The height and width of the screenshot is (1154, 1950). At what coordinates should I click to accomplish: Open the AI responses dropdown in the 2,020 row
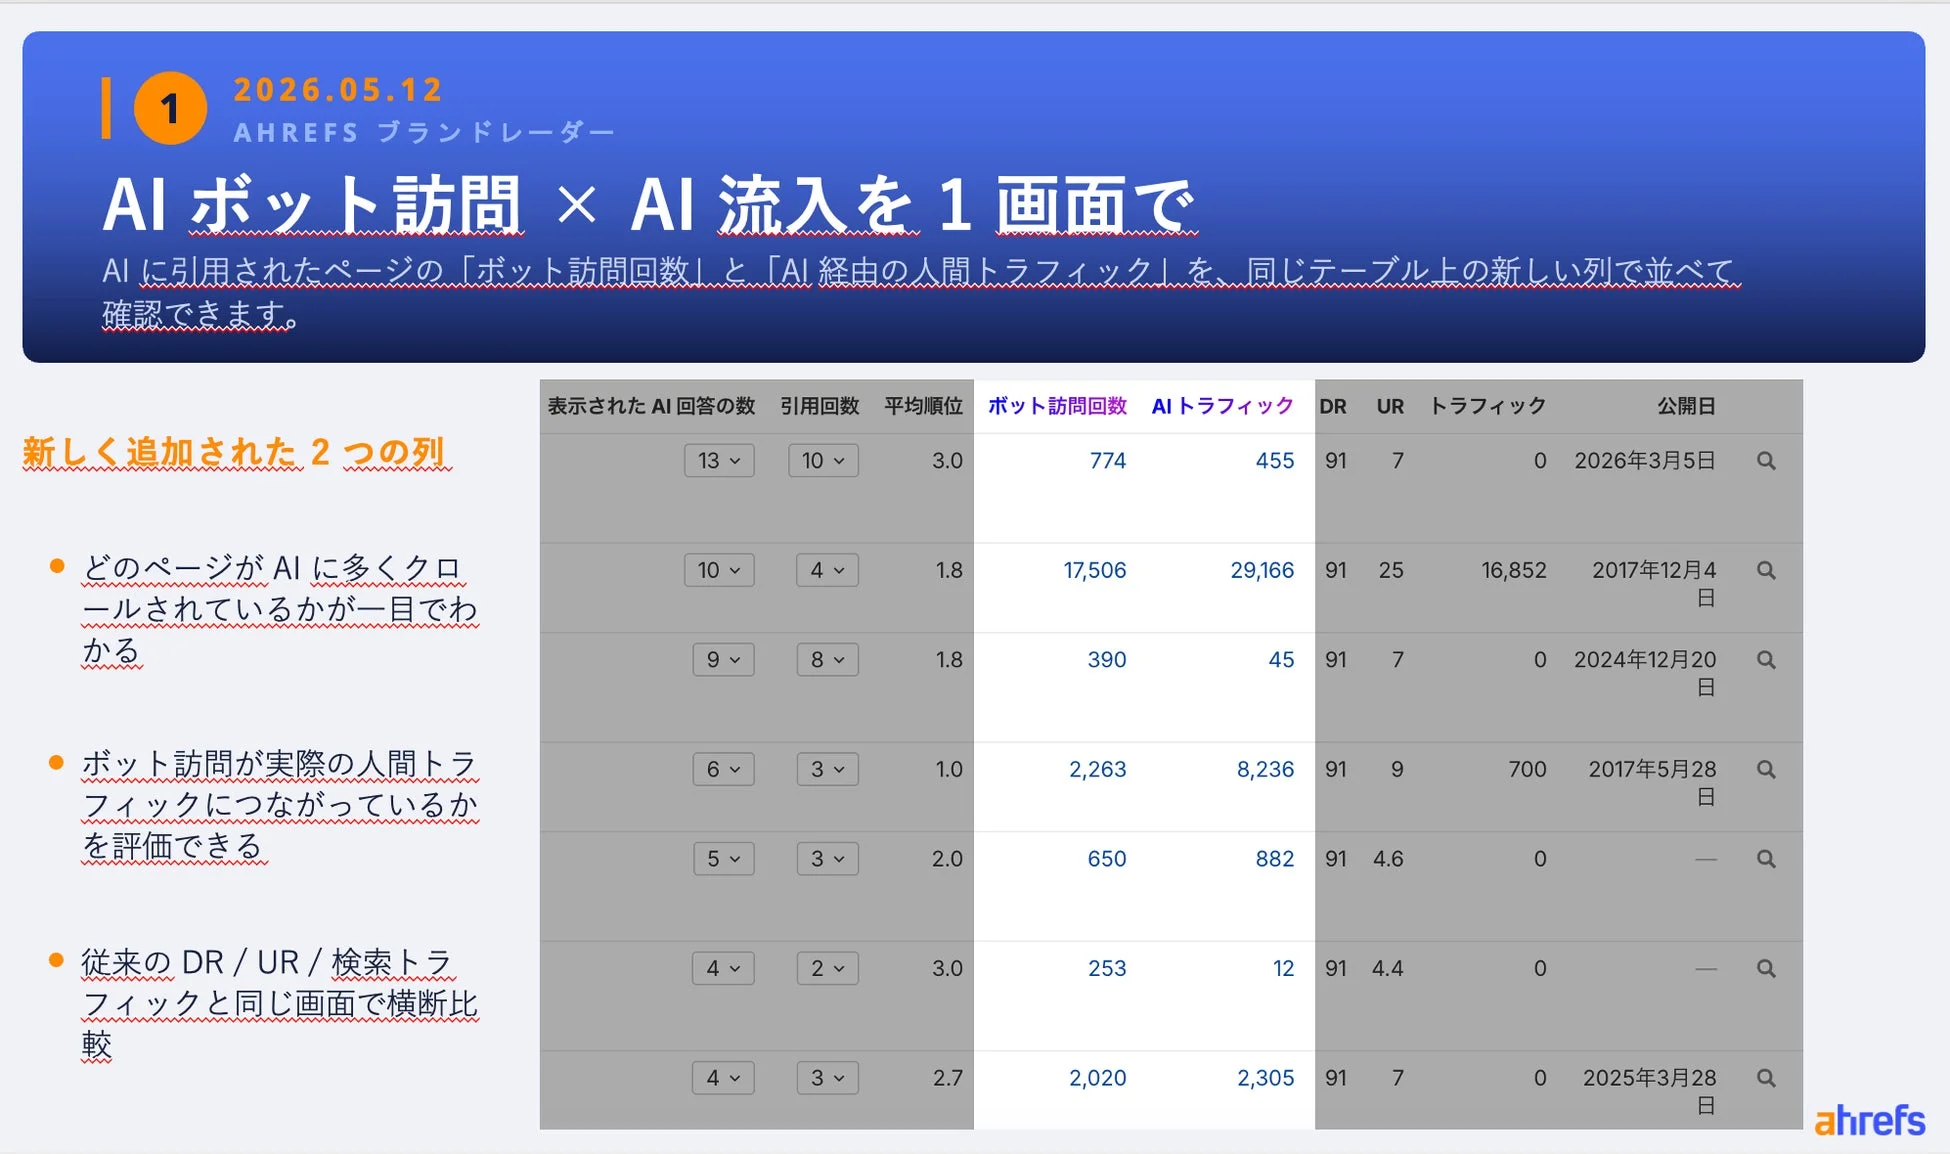point(723,1078)
